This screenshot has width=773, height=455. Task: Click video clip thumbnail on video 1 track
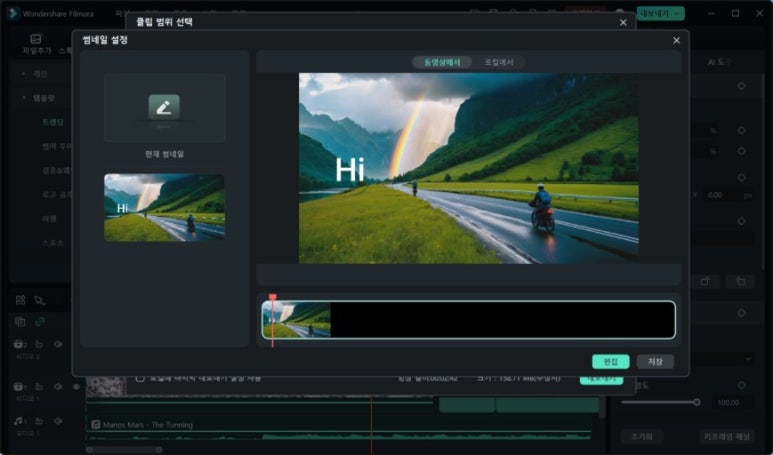click(105, 387)
